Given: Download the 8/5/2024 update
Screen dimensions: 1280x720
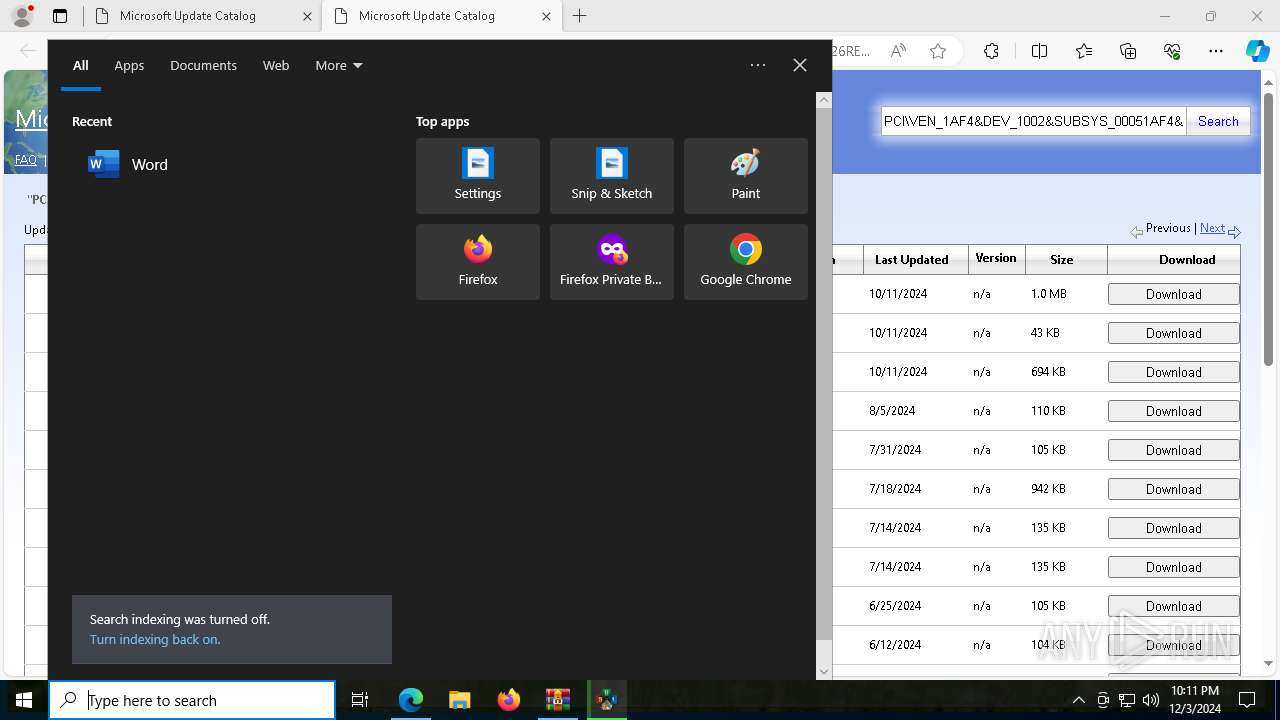Looking at the screenshot, I should pos(1174,411).
